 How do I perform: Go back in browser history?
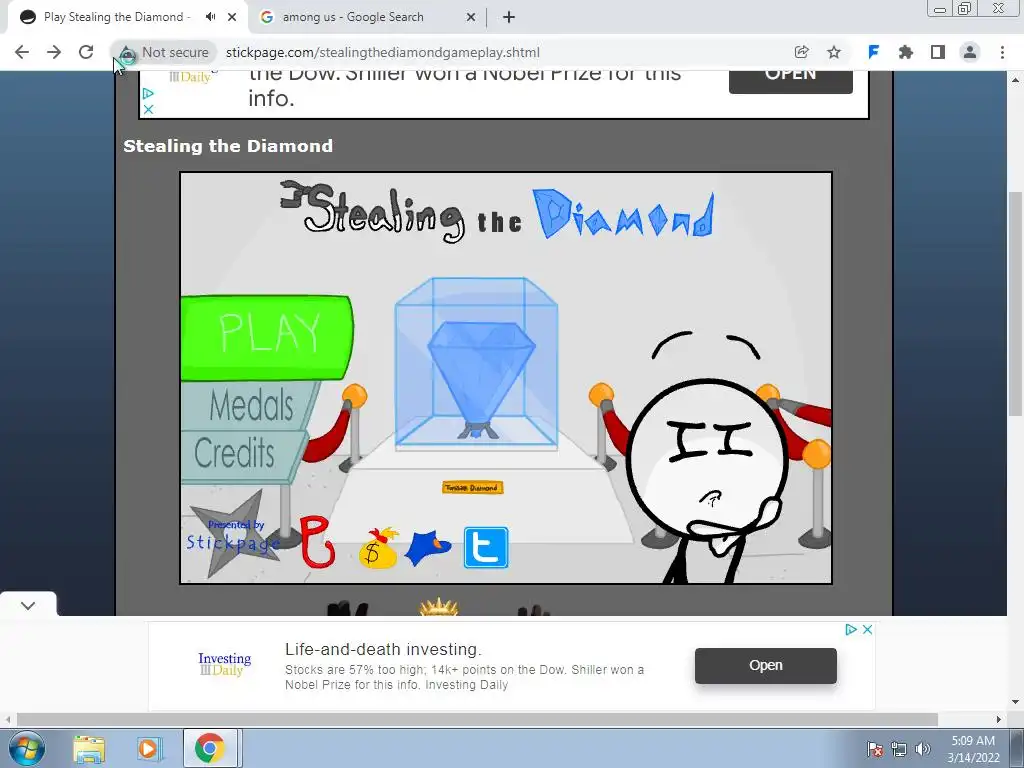(x=22, y=52)
